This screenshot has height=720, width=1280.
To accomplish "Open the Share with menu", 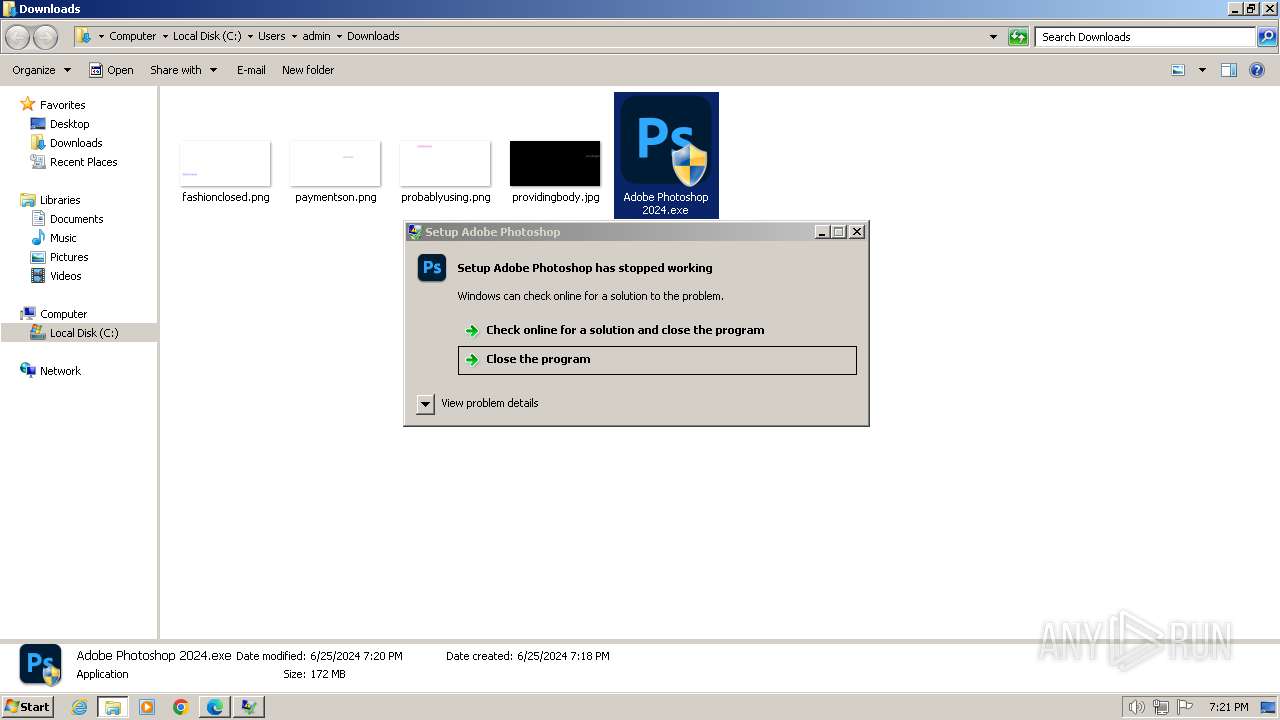I will click(x=183, y=70).
